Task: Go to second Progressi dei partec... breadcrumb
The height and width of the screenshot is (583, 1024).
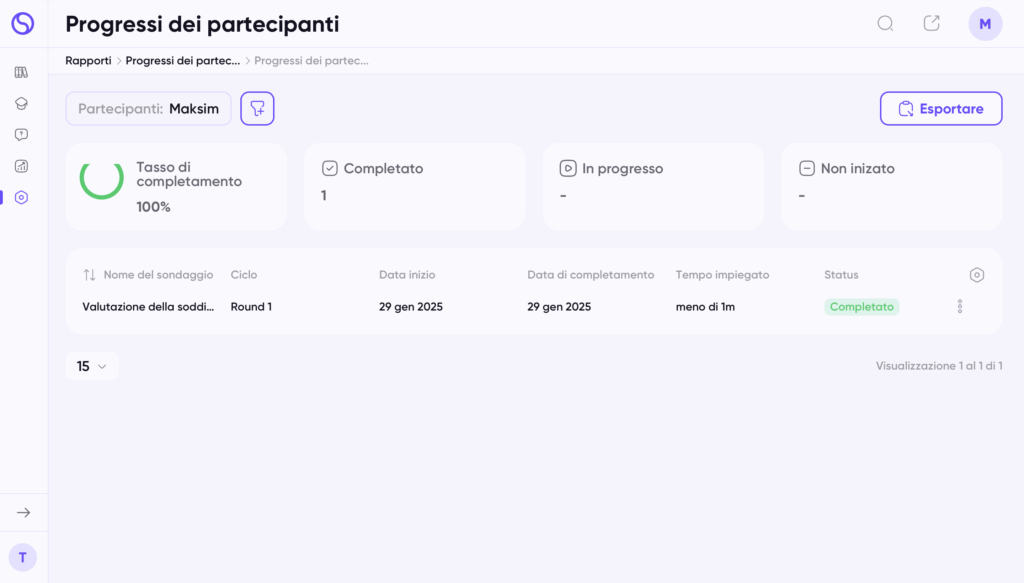Action: click(x=312, y=61)
